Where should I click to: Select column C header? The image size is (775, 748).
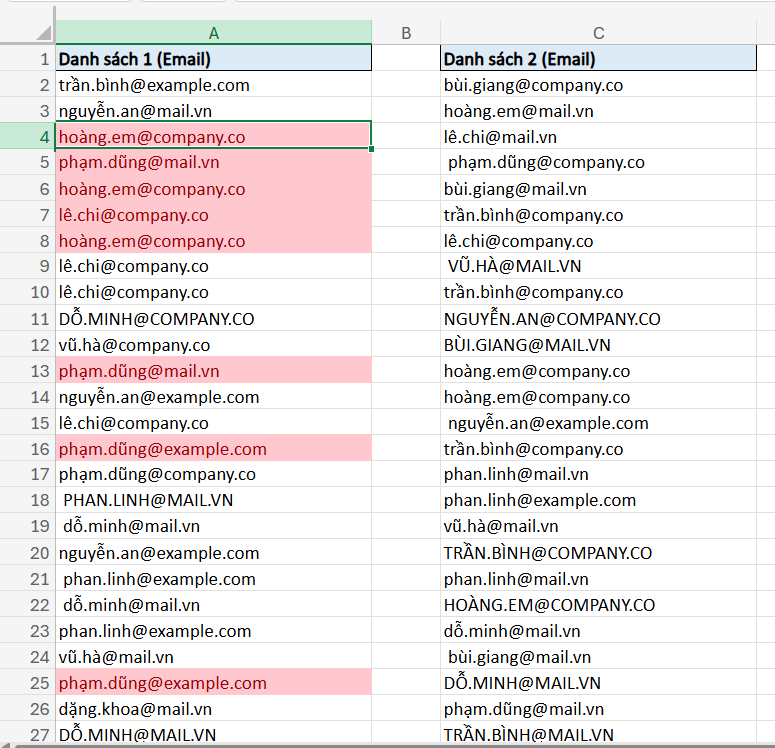coord(598,33)
